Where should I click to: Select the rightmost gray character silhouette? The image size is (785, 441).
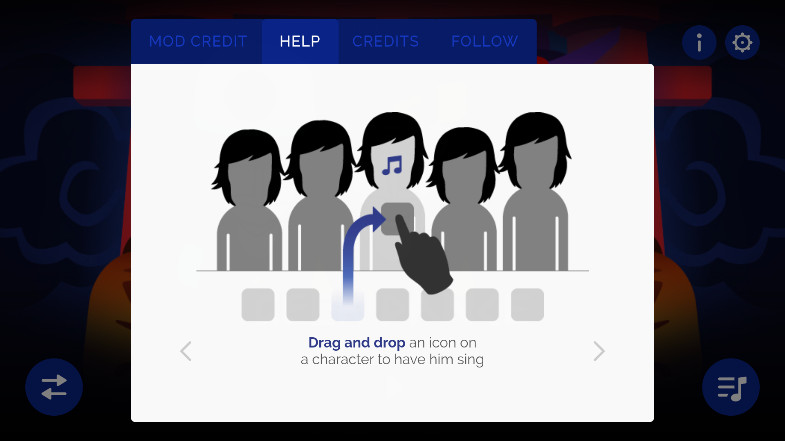pos(536,192)
